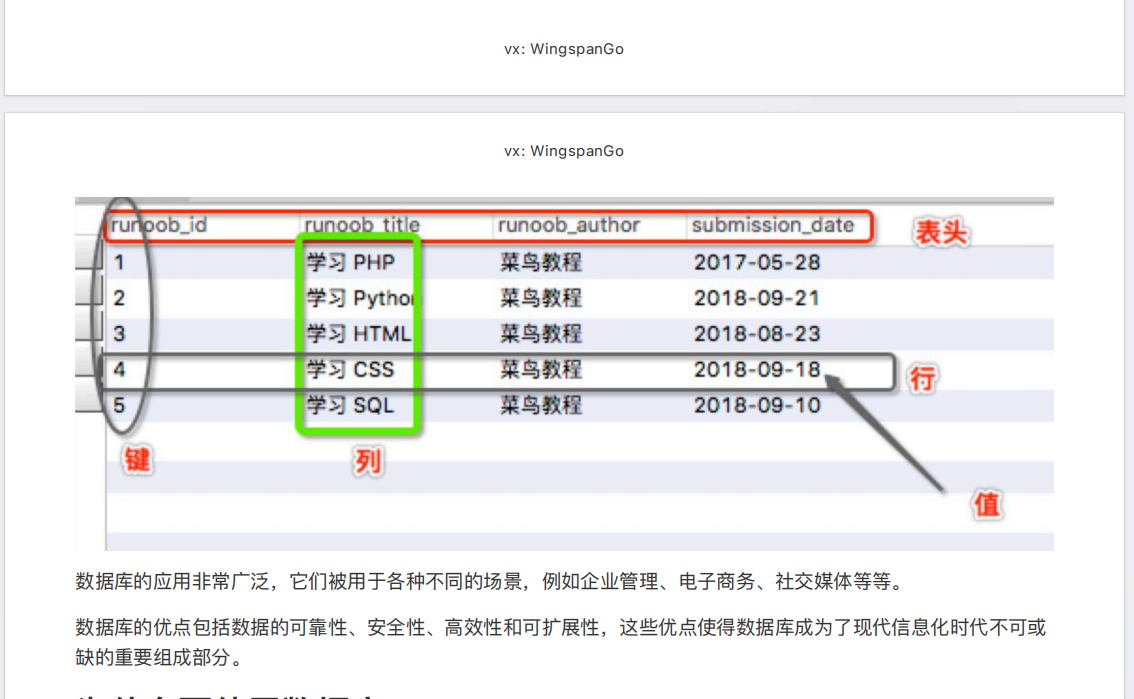Select the date 2018-09-10
The height and width of the screenshot is (699, 1134).
[757, 406]
